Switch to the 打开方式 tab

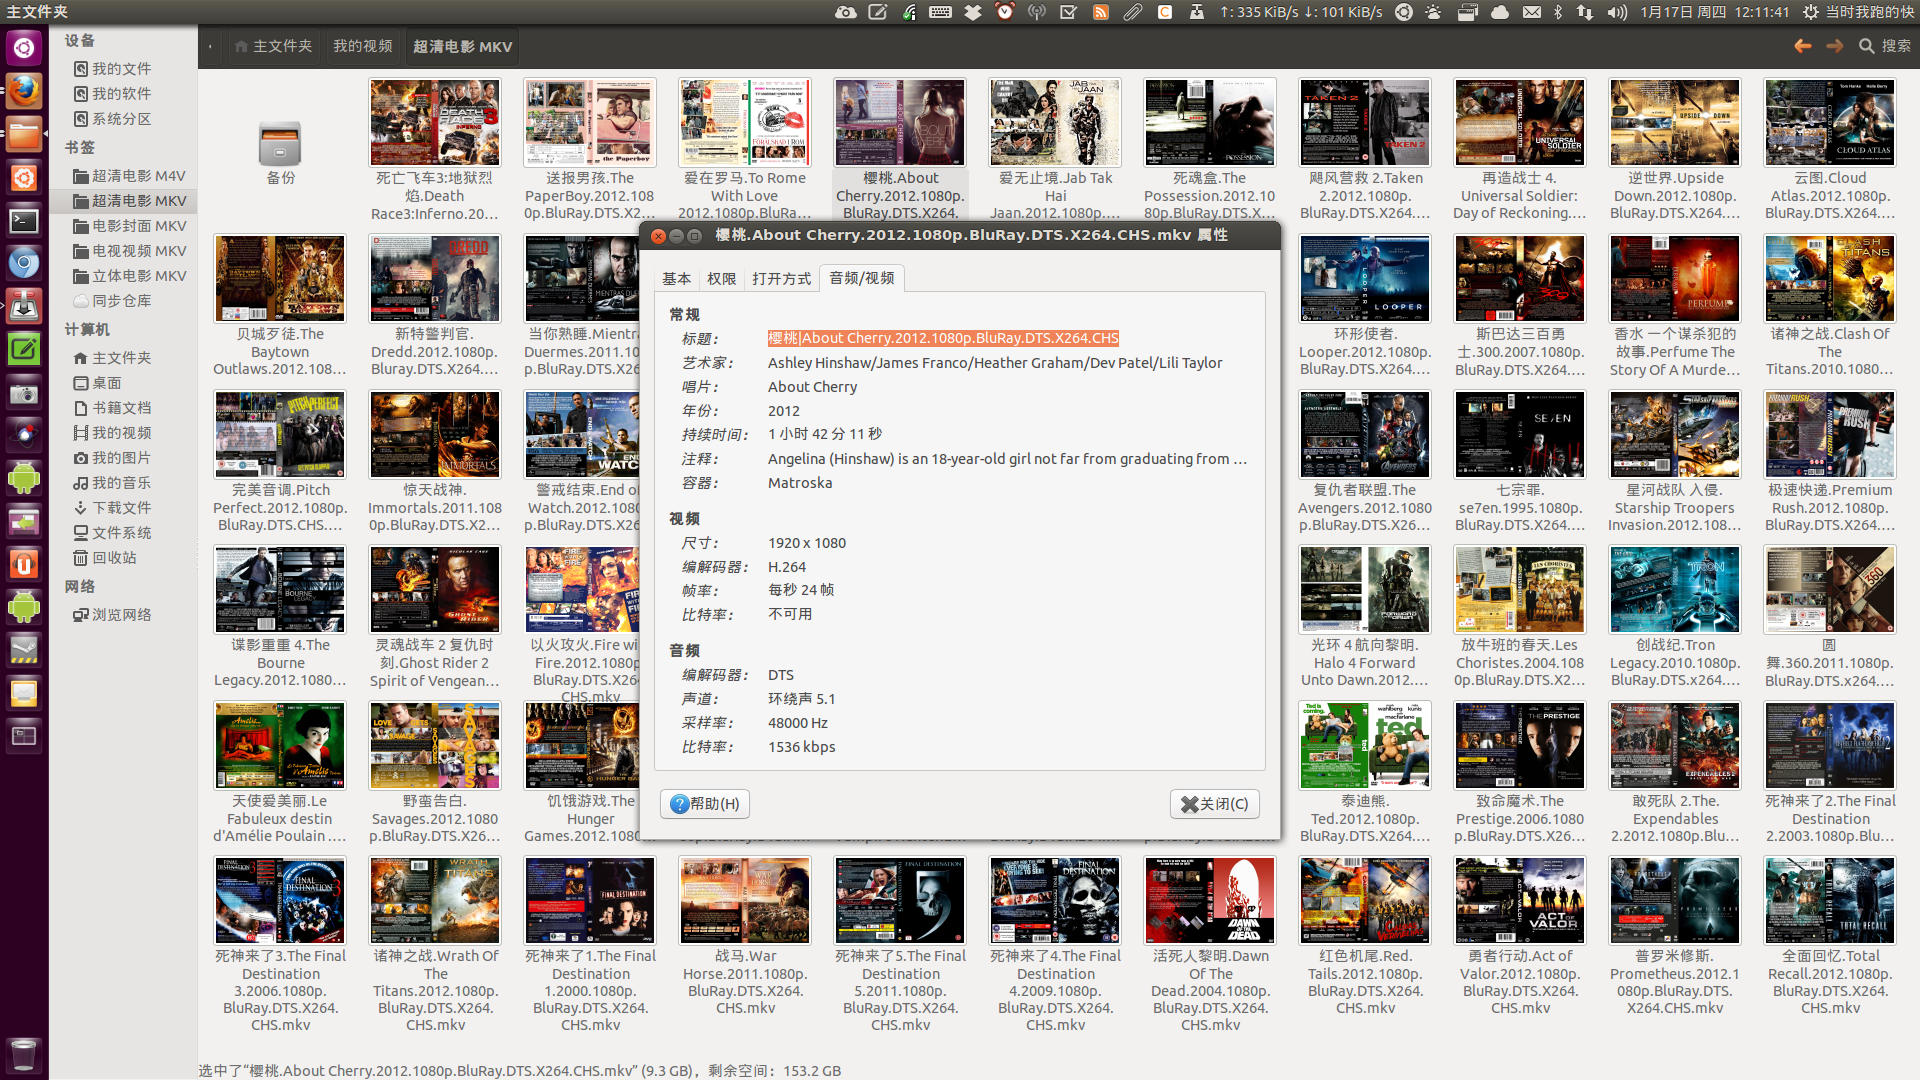coord(781,279)
